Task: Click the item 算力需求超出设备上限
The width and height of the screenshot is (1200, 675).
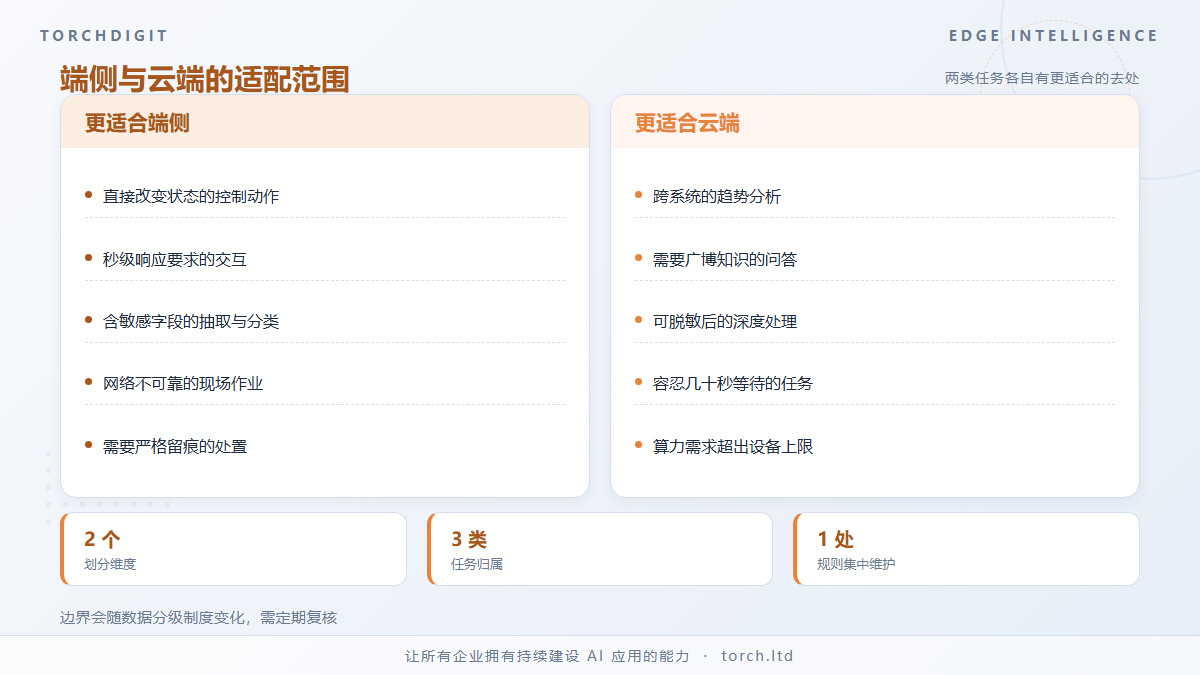Action: [x=733, y=446]
